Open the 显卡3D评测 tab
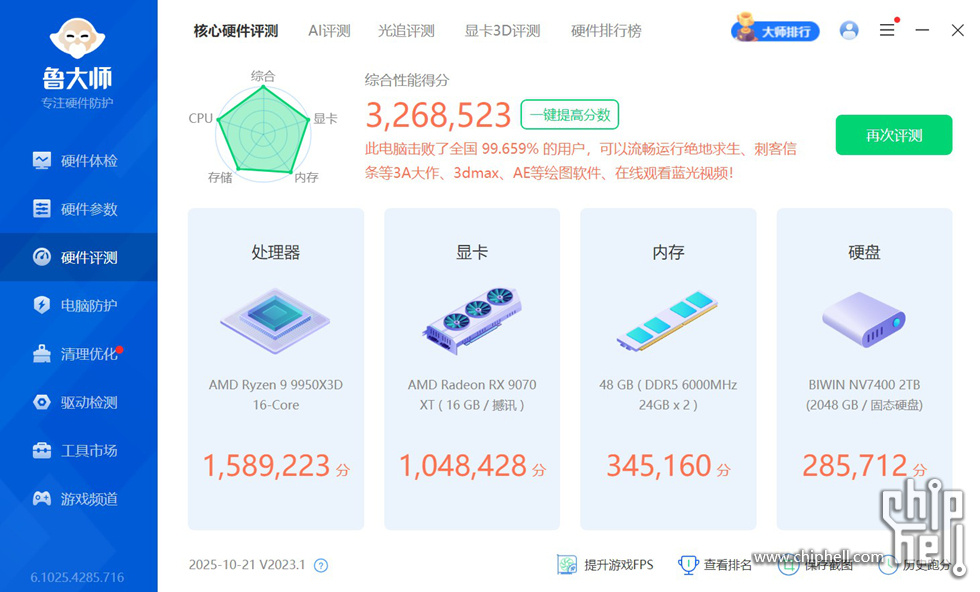The width and height of the screenshot is (980, 592). tap(502, 31)
